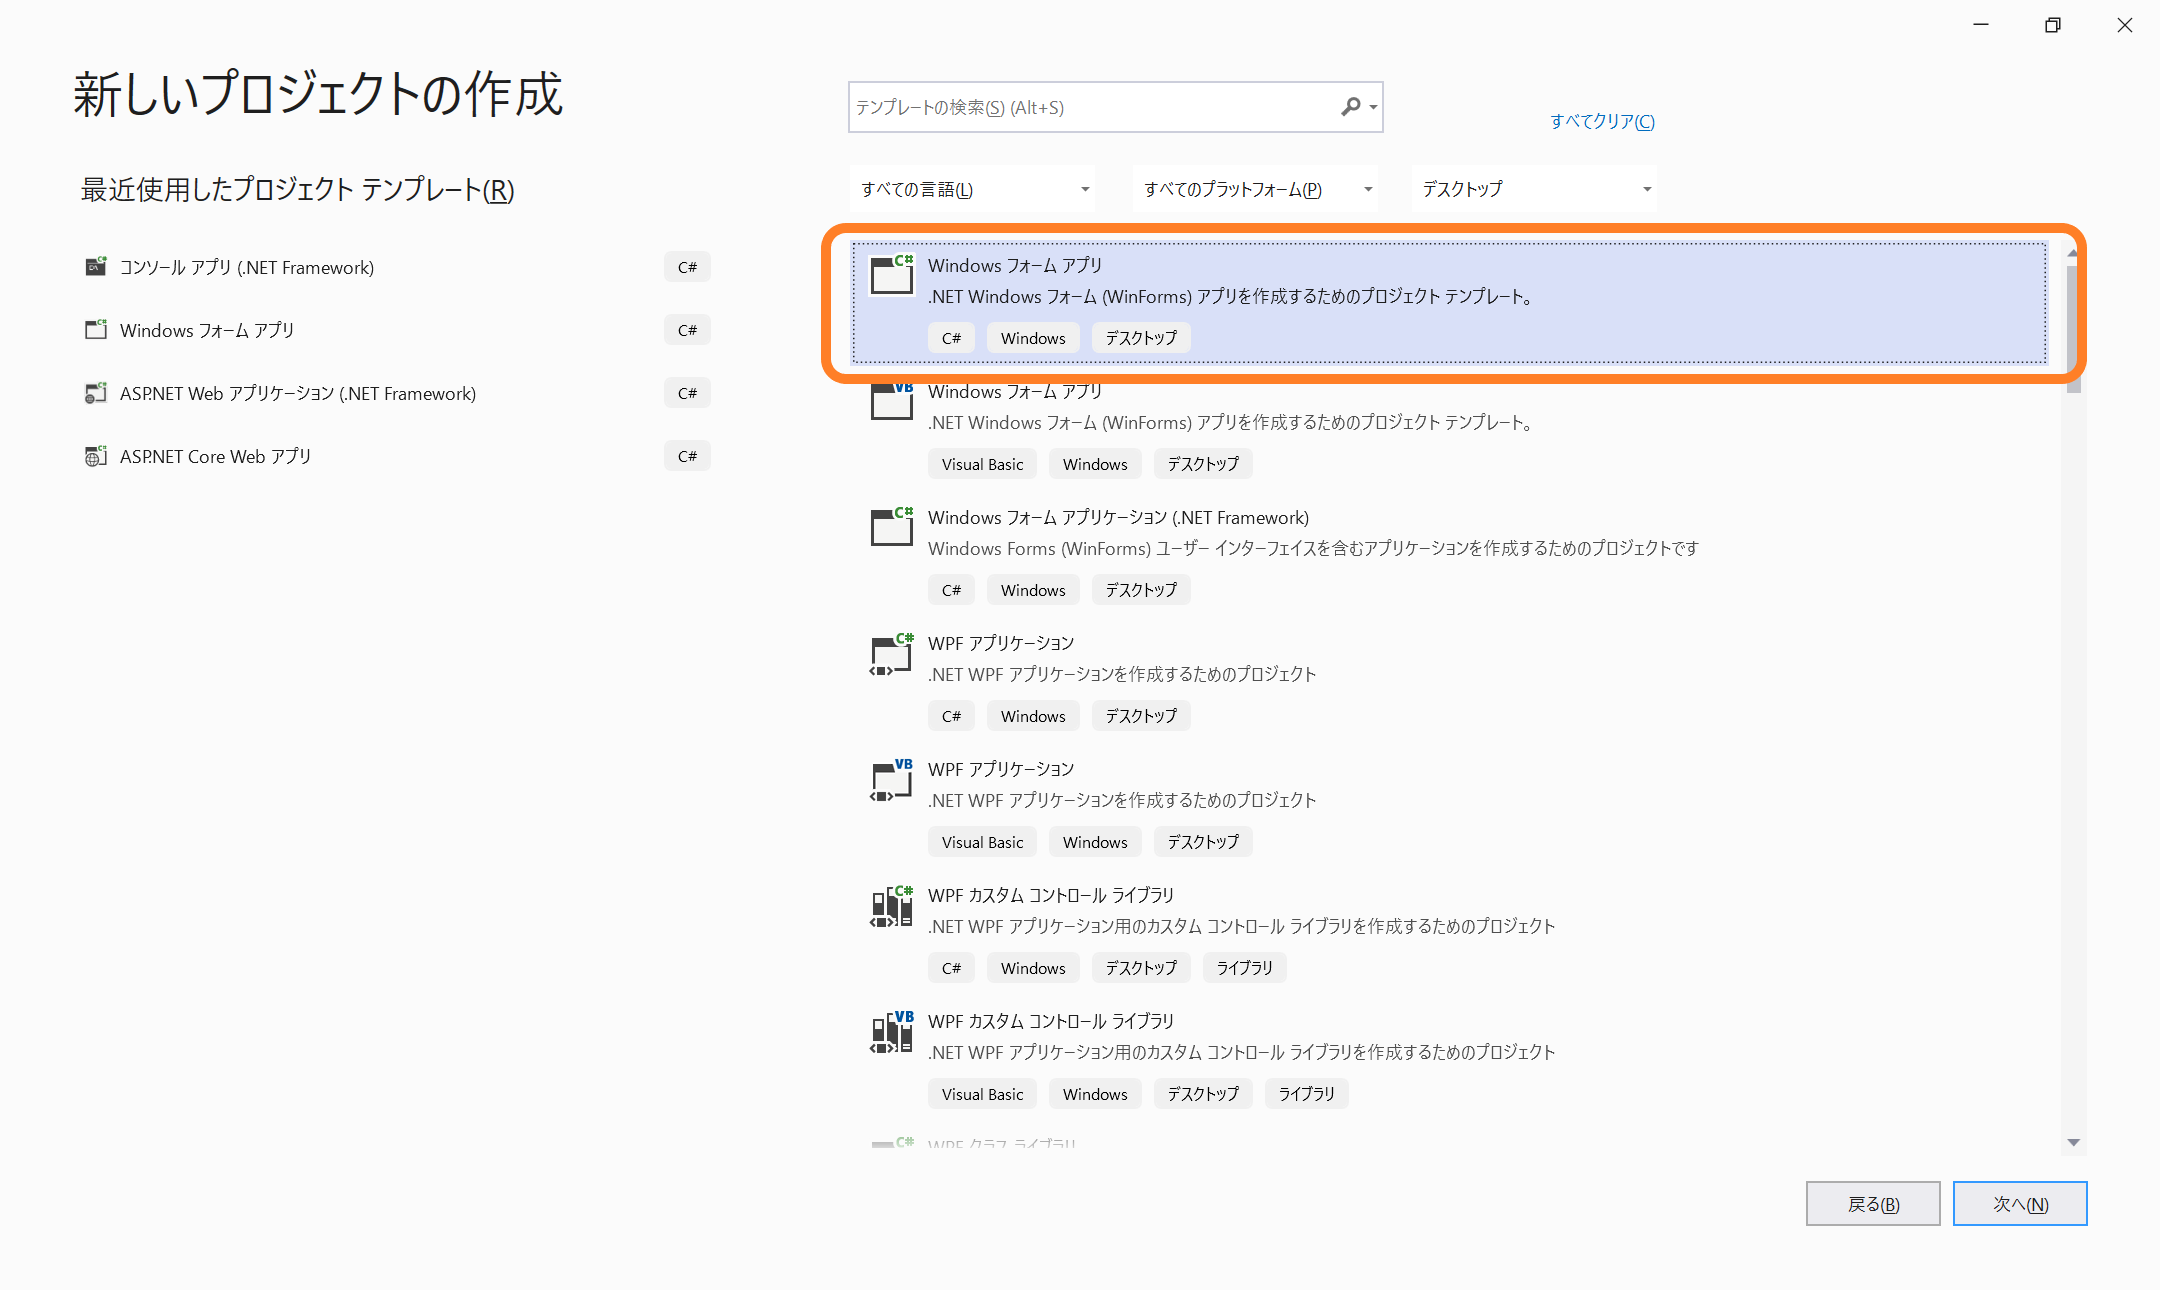Click the Windows フォーム アプリ icon in recent templates

coord(96,330)
